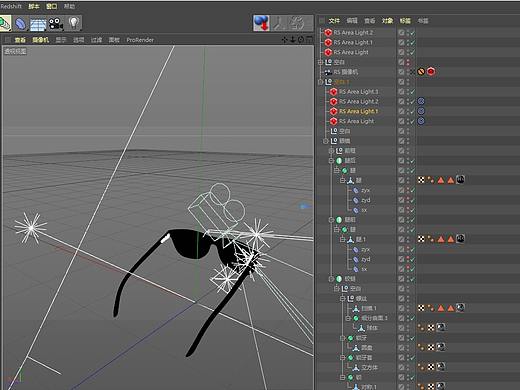Screen dimensions: 520x390
Task: Select the RS 摄像机 camera object
Action: tap(346, 72)
